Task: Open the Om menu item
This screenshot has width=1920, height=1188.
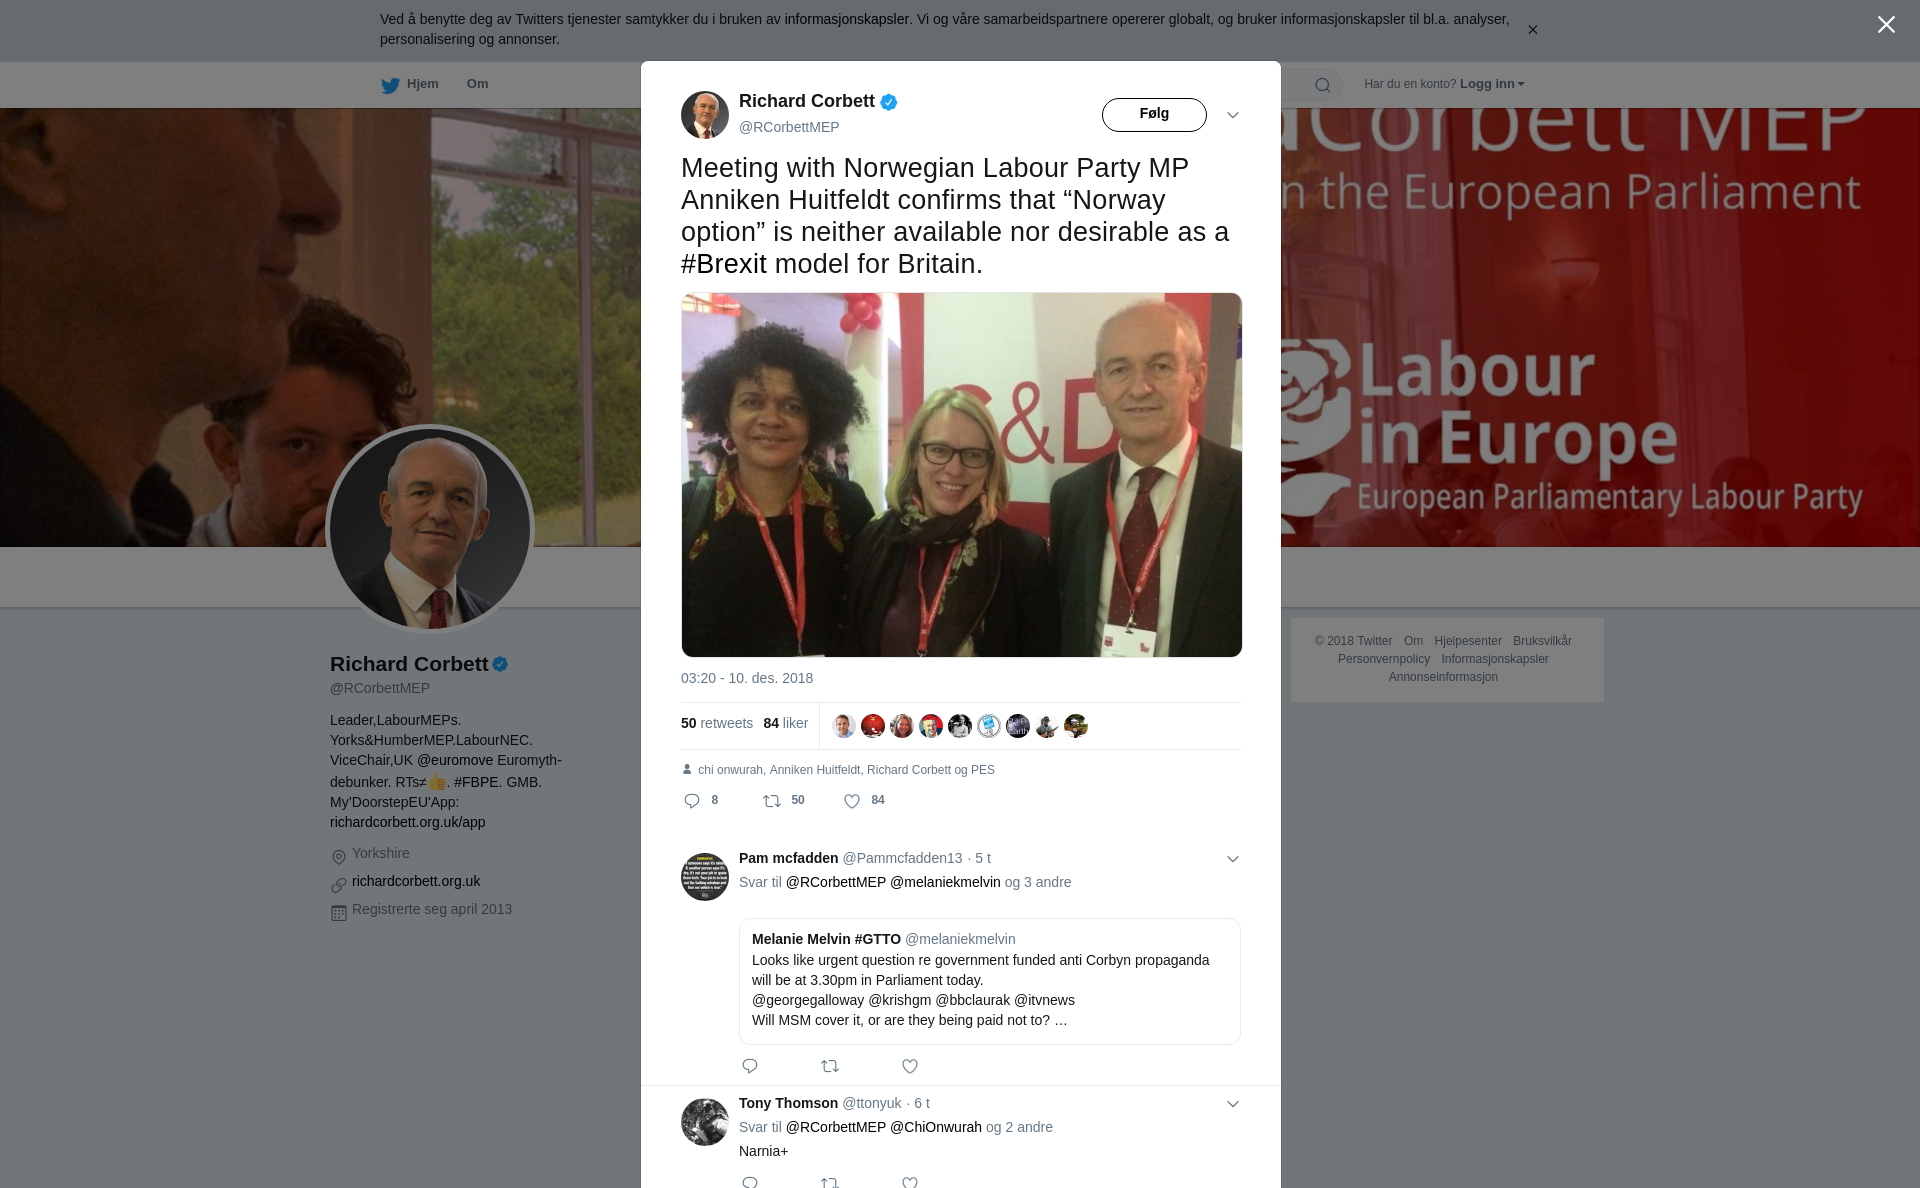Action: point(477,84)
